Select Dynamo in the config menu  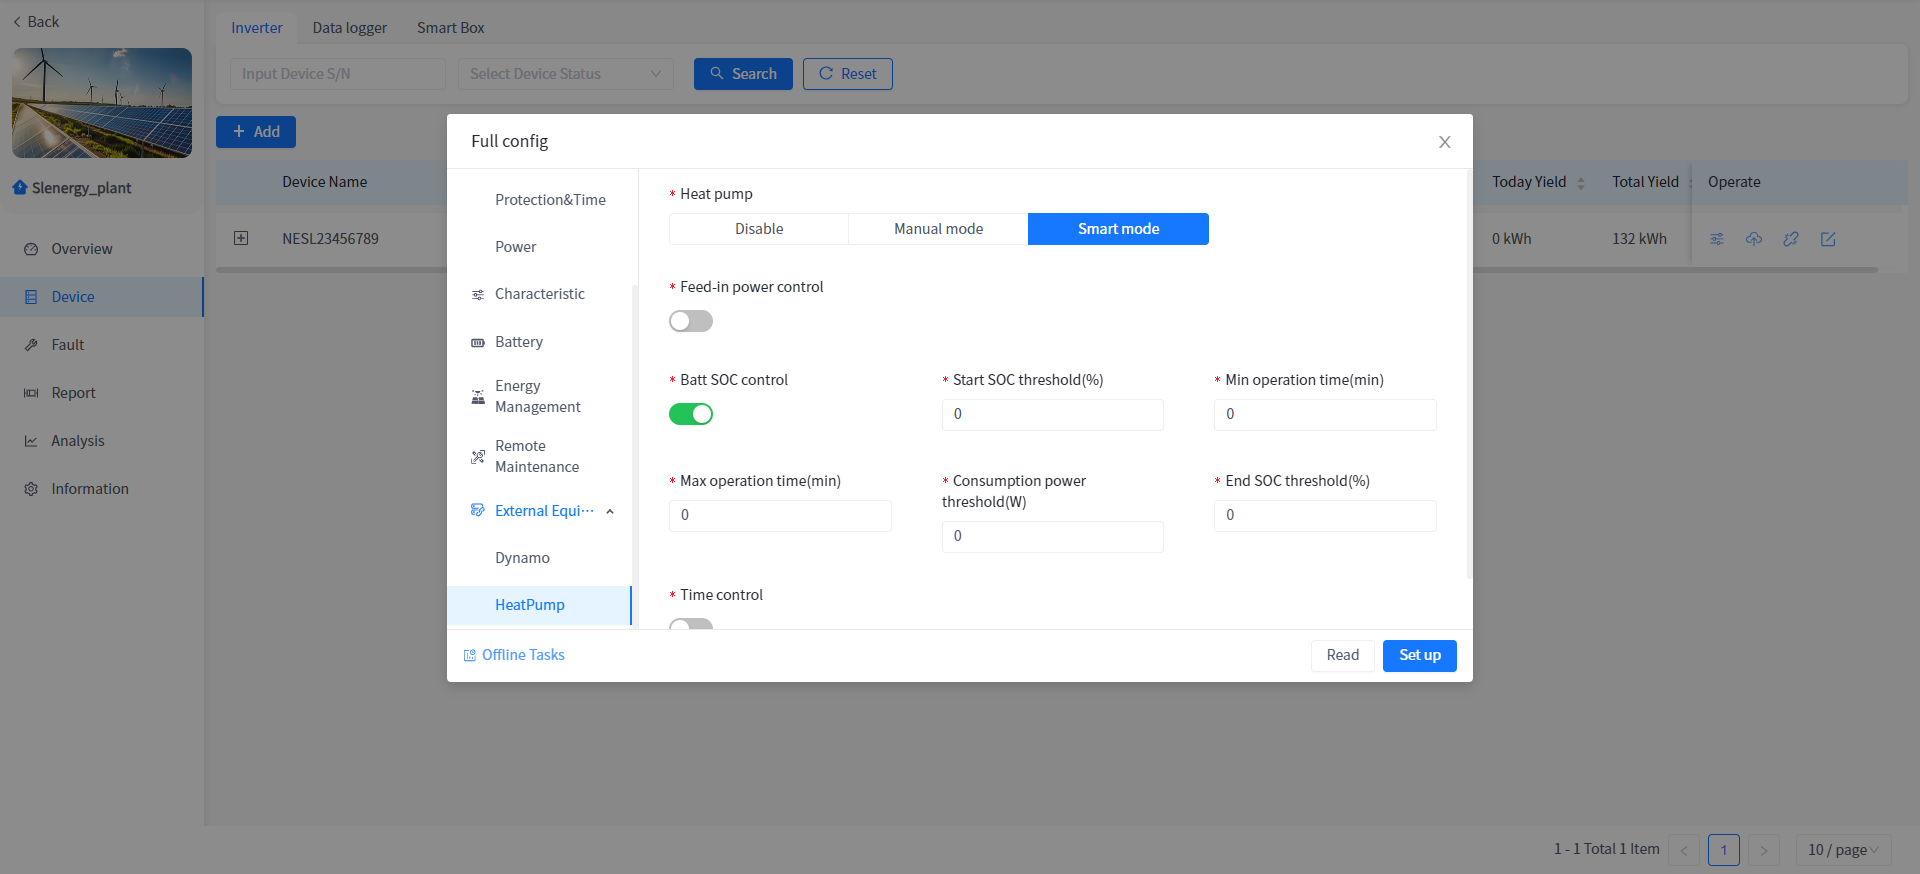click(x=522, y=558)
